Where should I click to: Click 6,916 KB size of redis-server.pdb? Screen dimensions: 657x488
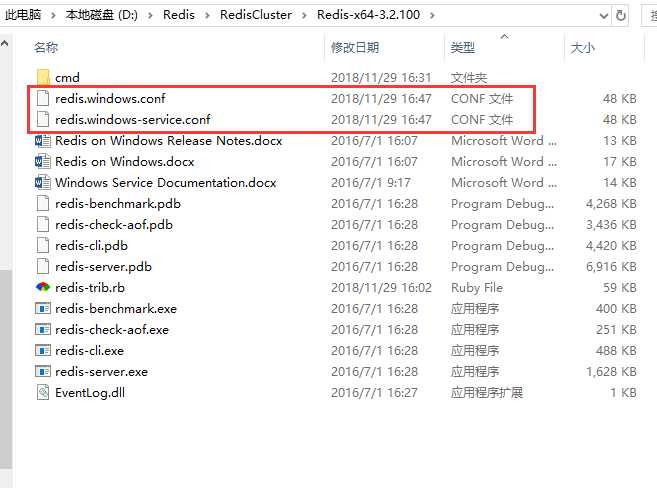click(x=611, y=266)
